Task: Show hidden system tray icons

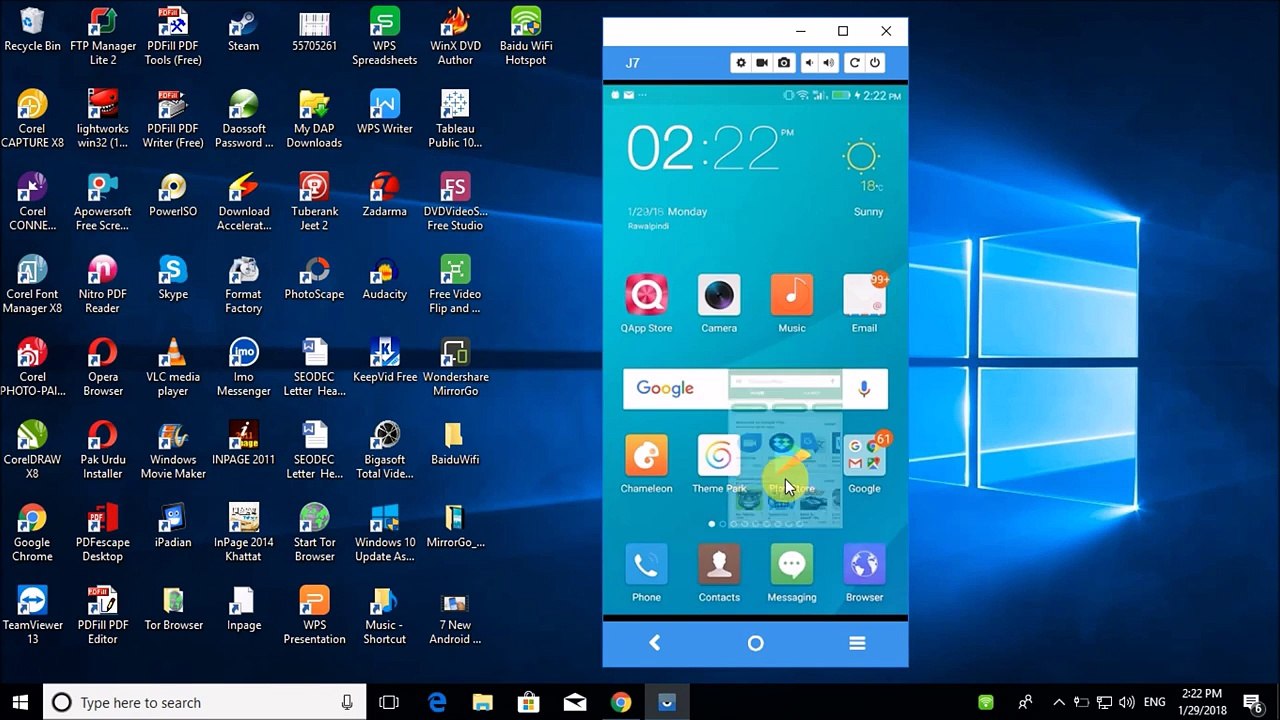Action: [1059, 702]
